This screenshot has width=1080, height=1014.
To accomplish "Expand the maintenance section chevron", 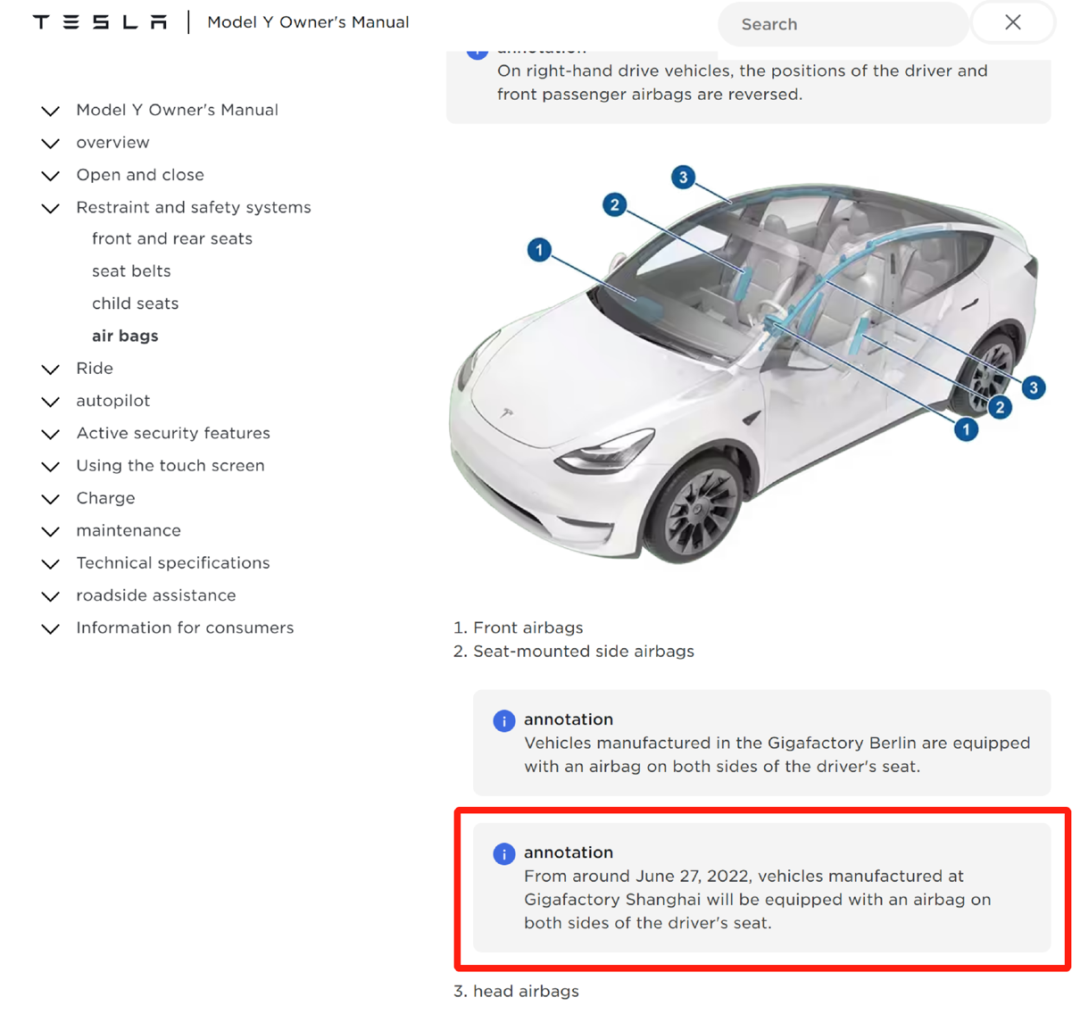I will coord(50,531).
